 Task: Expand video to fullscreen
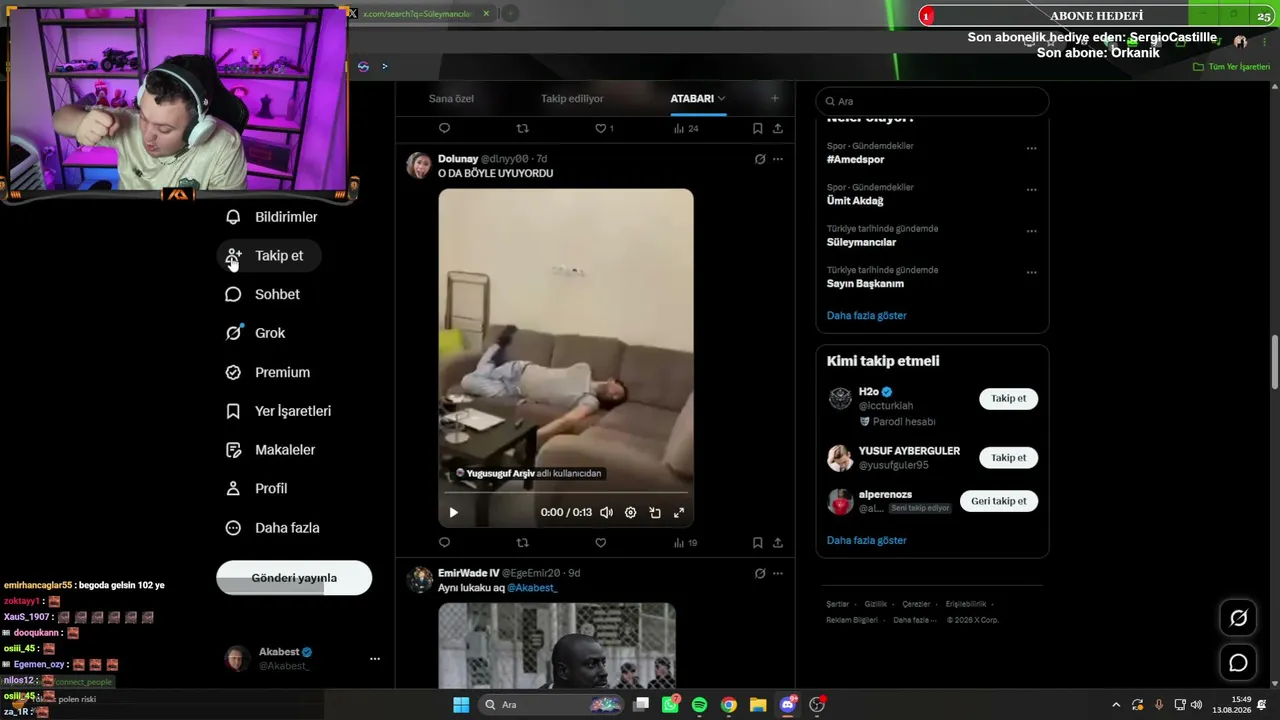tap(679, 513)
